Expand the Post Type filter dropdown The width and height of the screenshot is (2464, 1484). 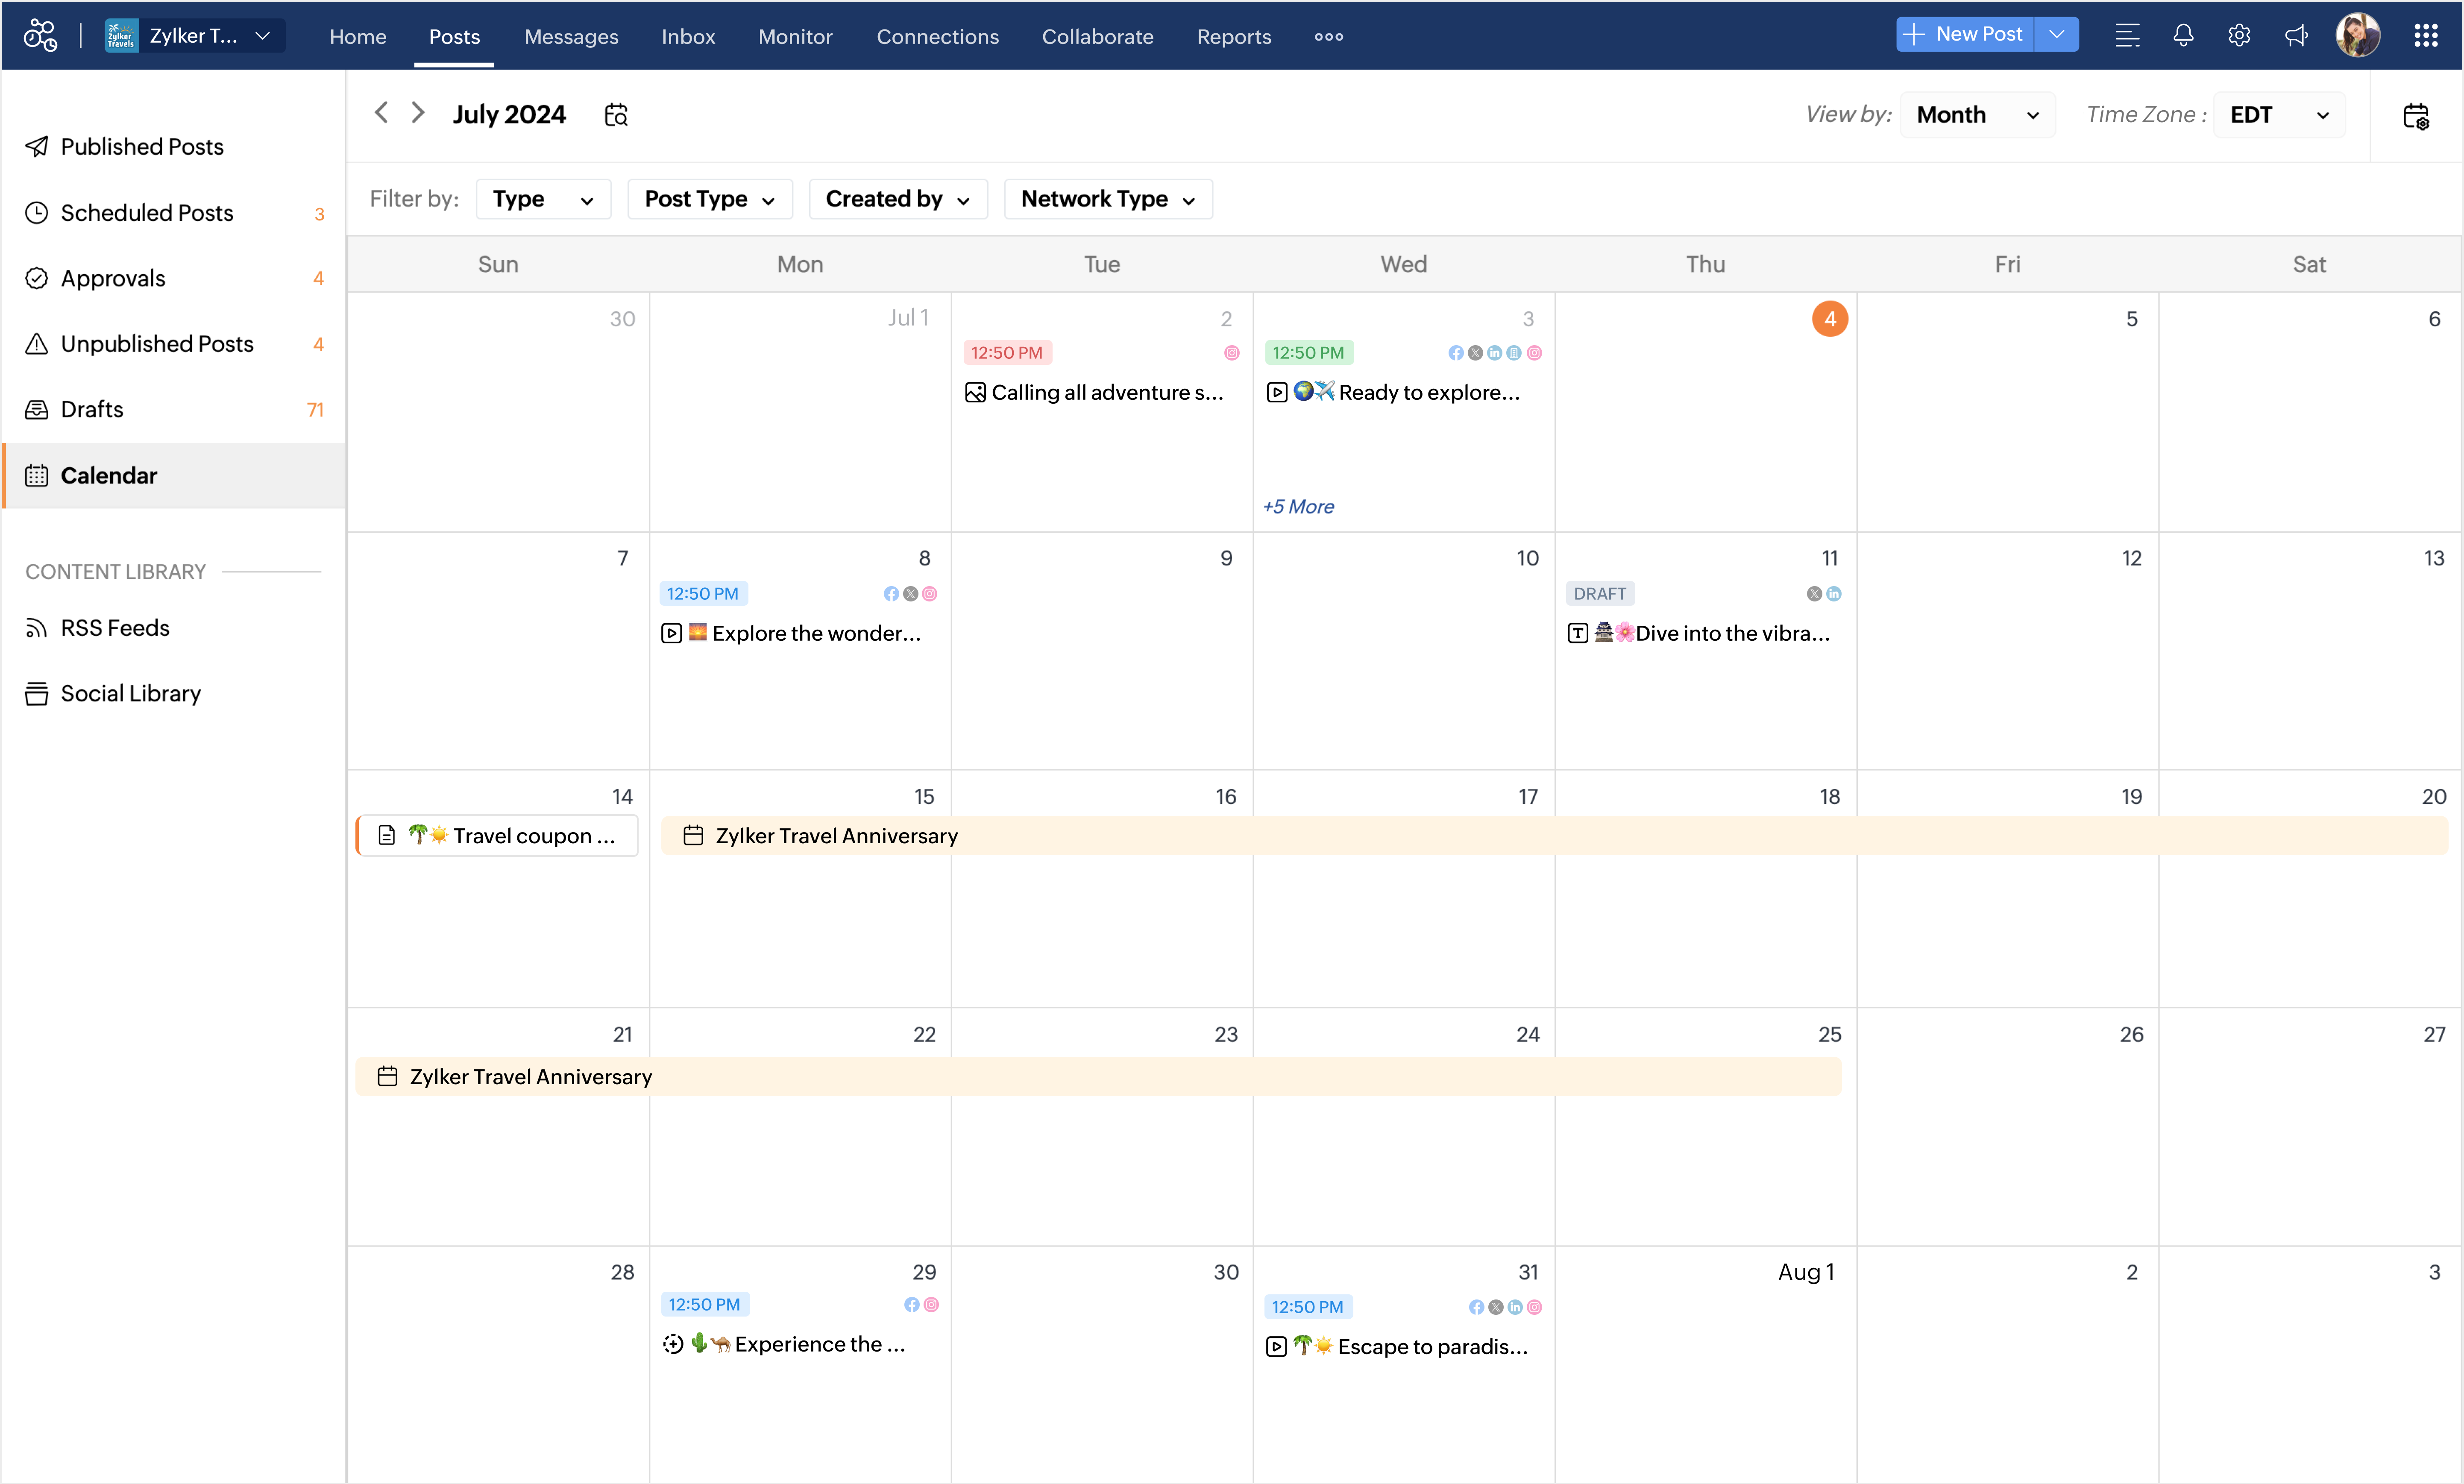(x=709, y=199)
